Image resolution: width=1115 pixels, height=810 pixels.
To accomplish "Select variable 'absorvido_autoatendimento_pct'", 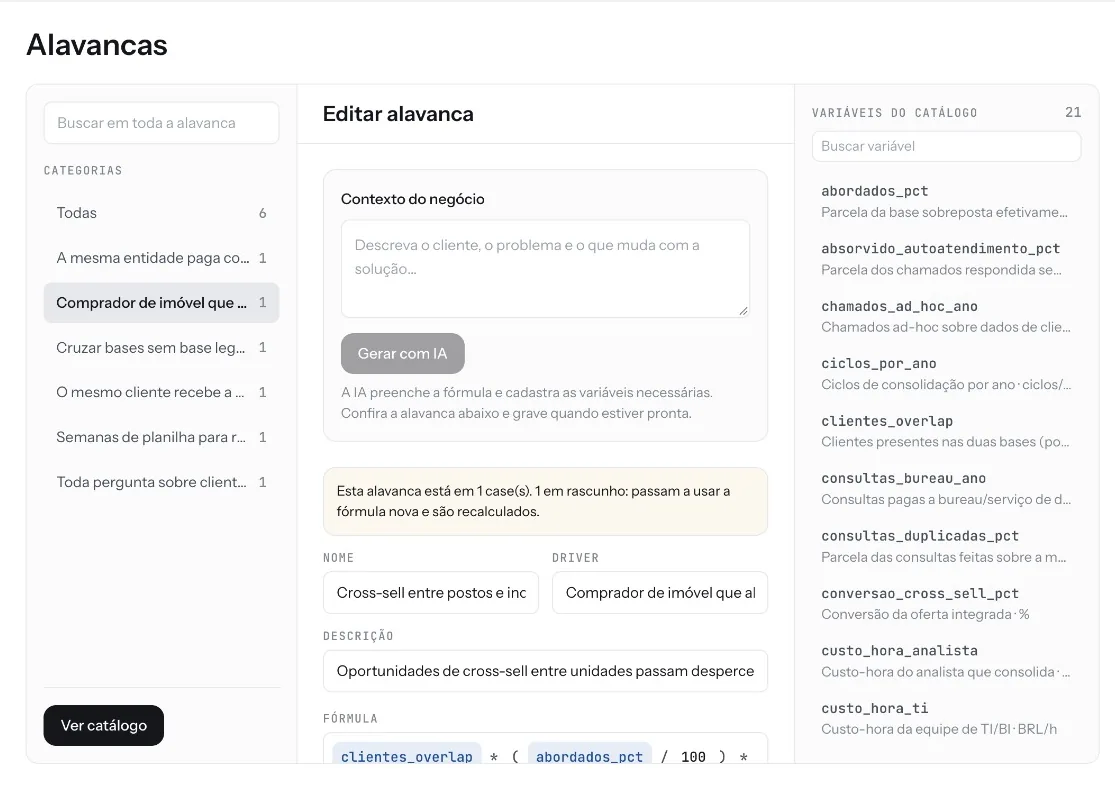I will (946, 259).
